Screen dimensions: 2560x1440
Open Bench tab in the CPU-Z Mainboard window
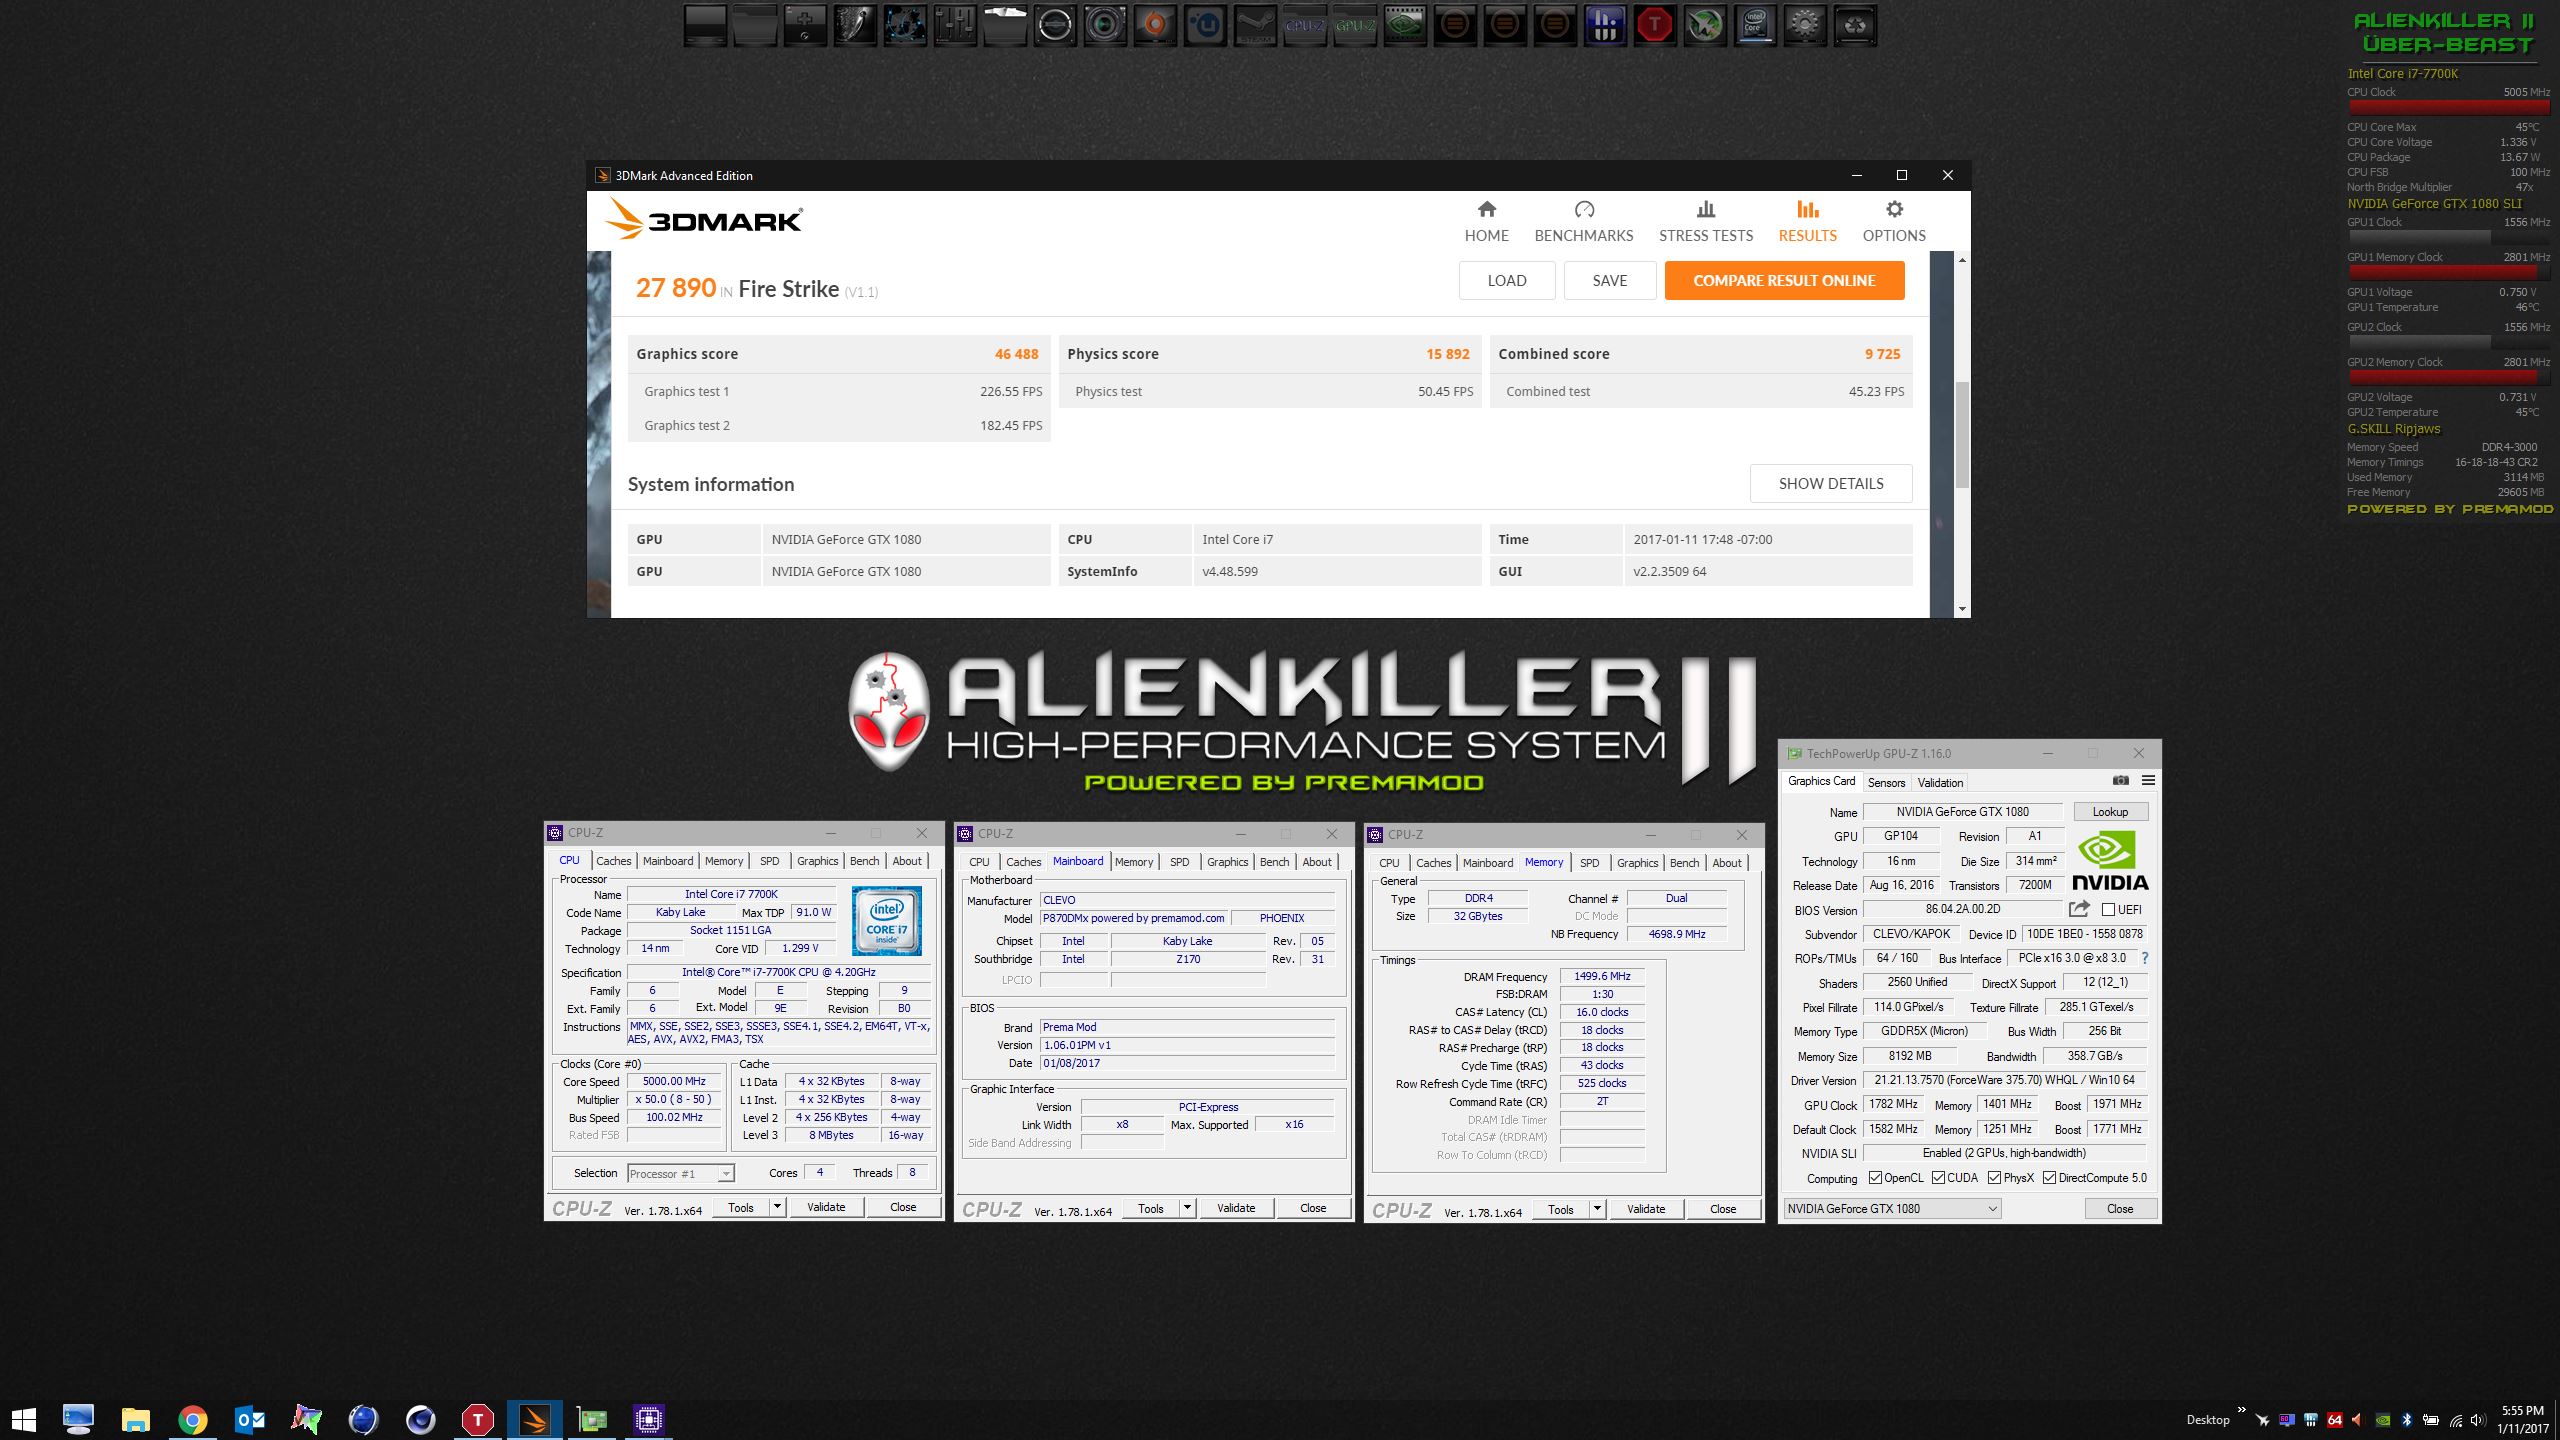pyautogui.click(x=1274, y=862)
